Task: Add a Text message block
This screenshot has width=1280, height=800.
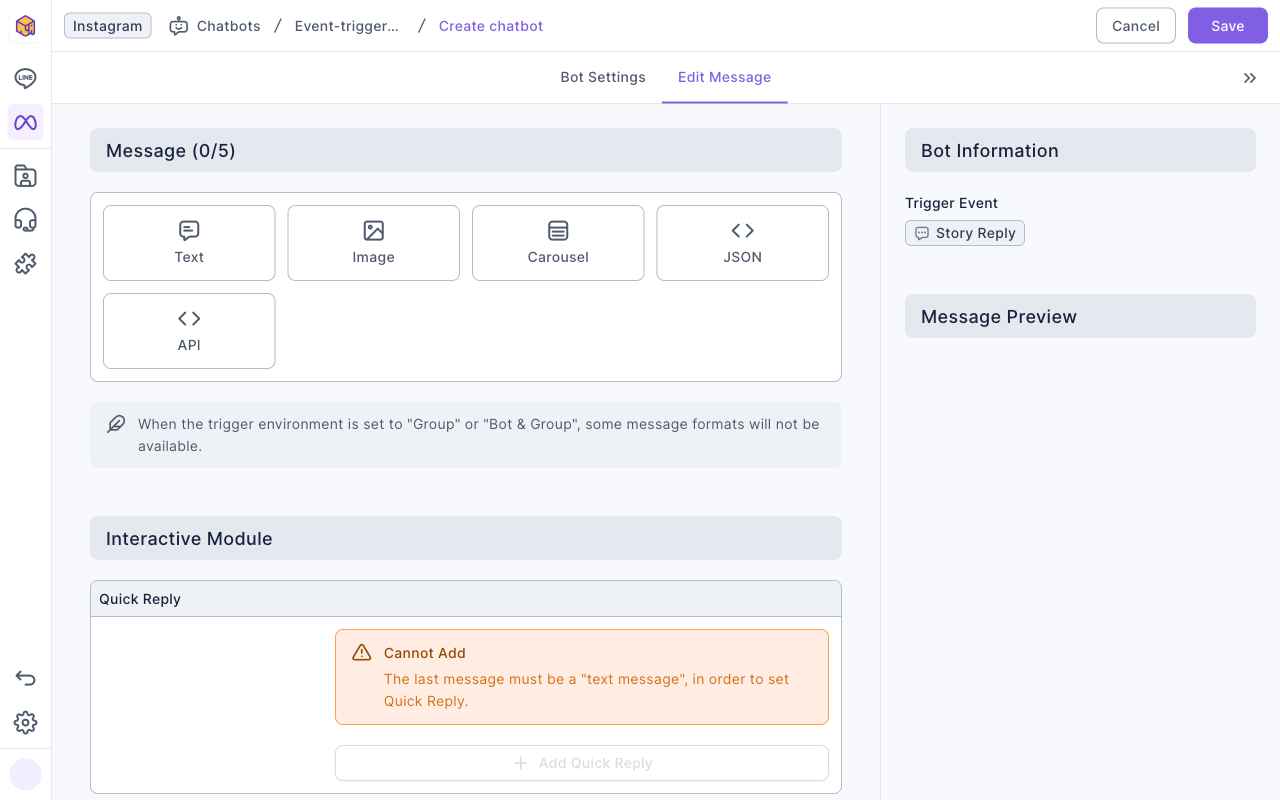Action: click(189, 243)
